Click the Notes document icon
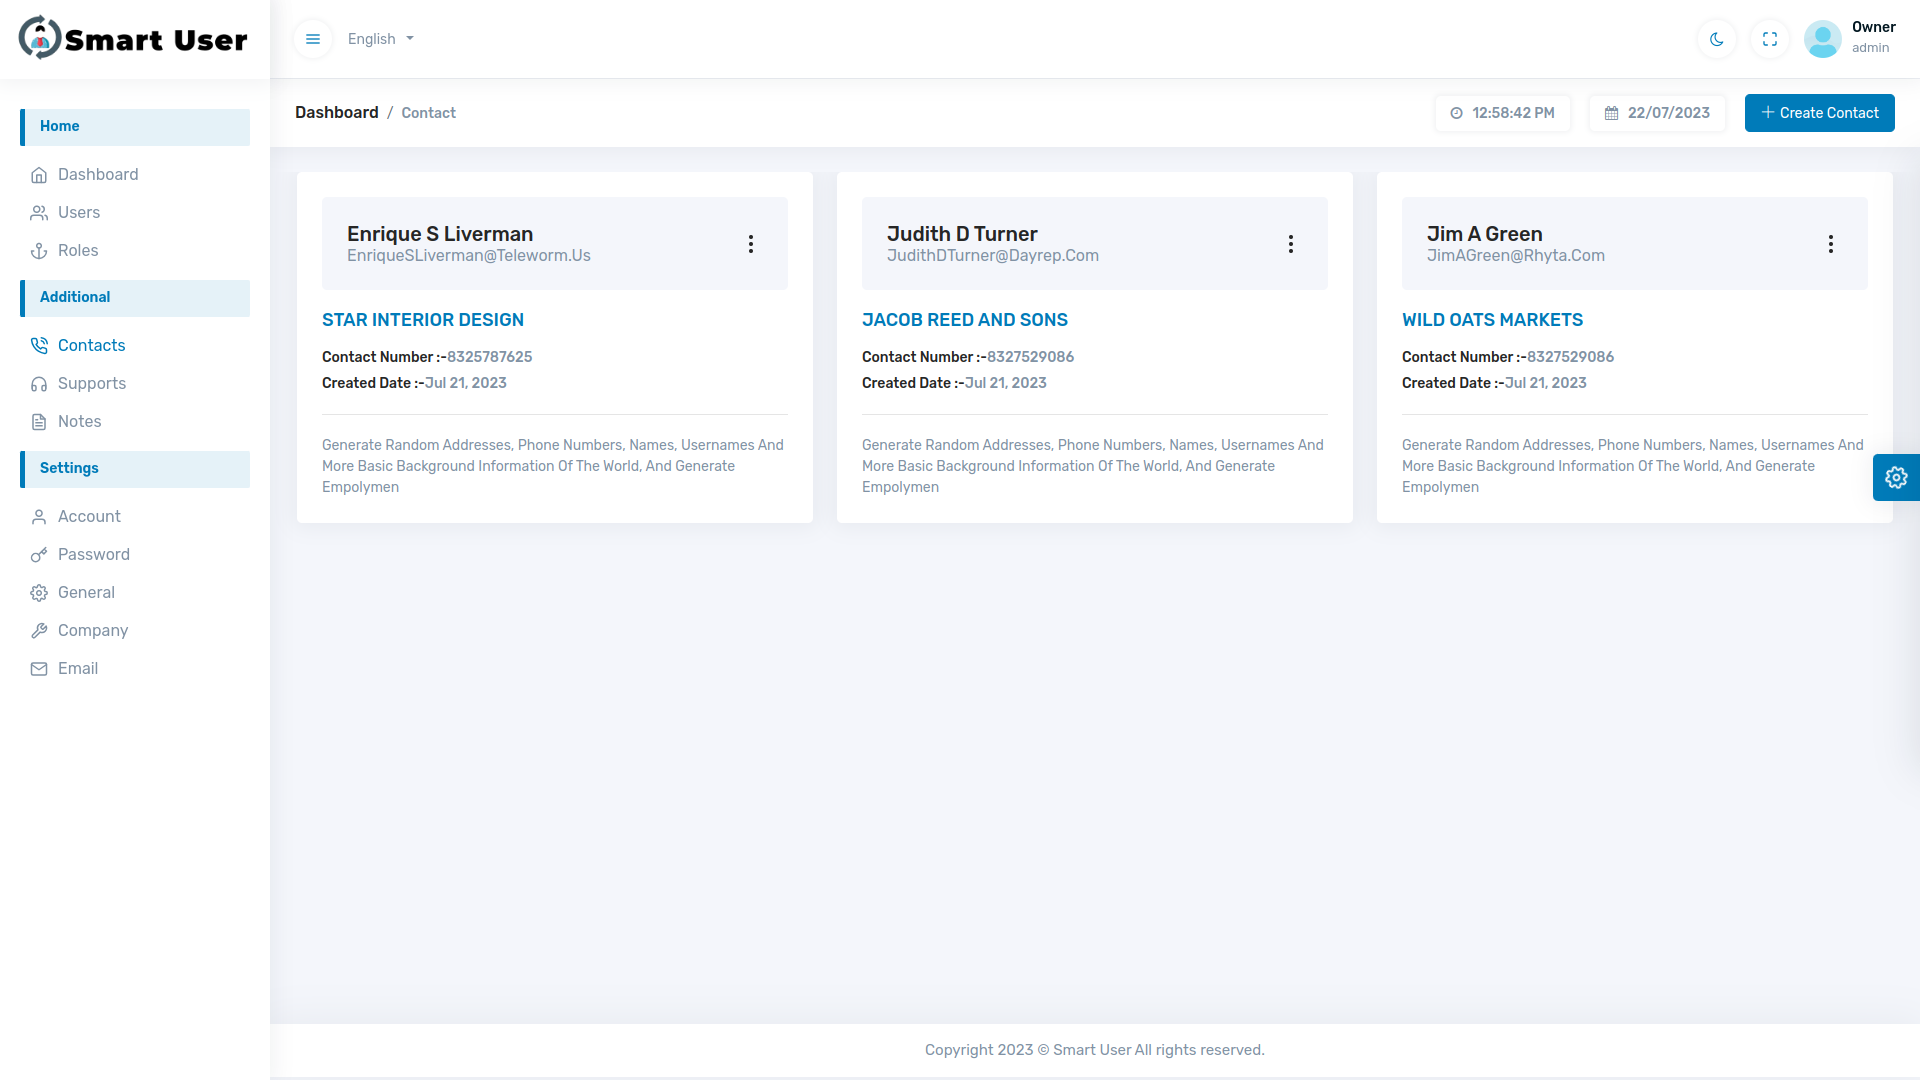The image size is (1920, 1080). click(39, 421)
